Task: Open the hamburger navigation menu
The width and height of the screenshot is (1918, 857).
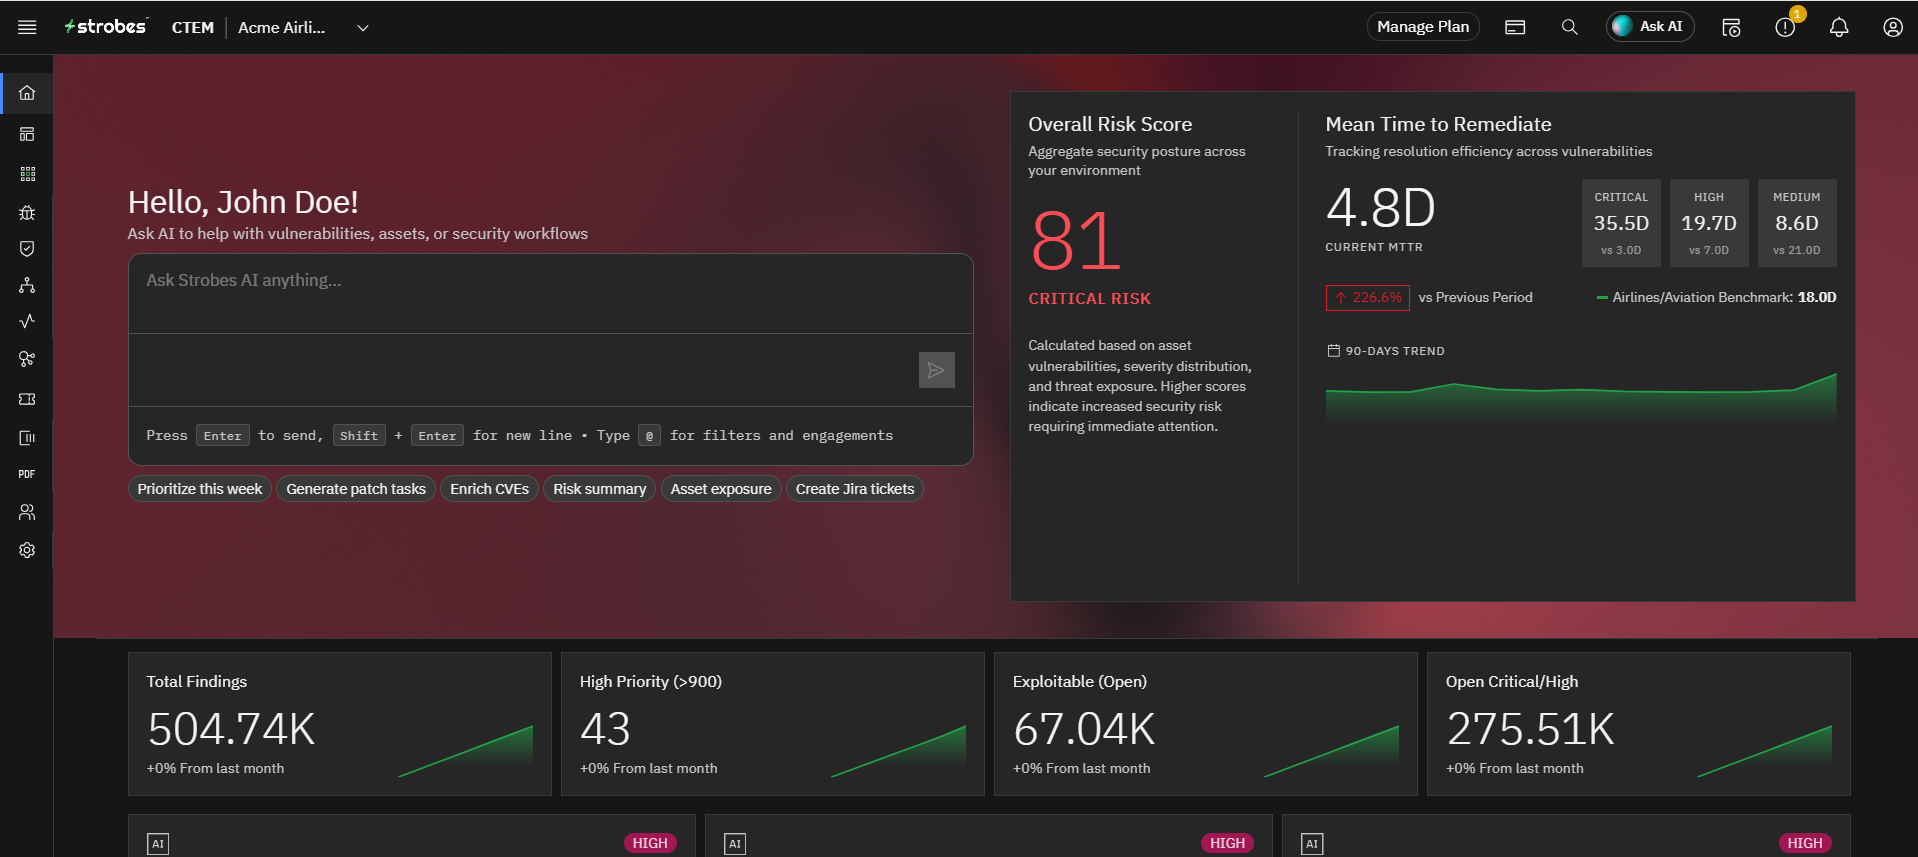Action: pyautogui.click(x=27, y=27)
